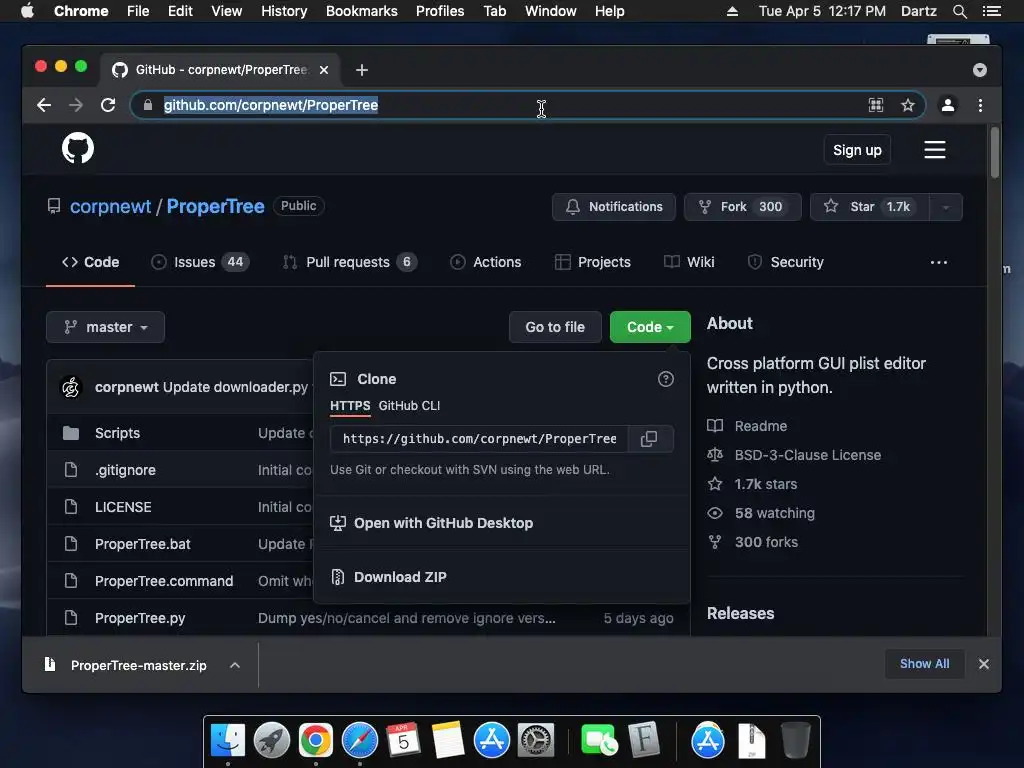1024x768 pixels.
Task: Open the corpnewt owner link
Action: coord(110,206)
